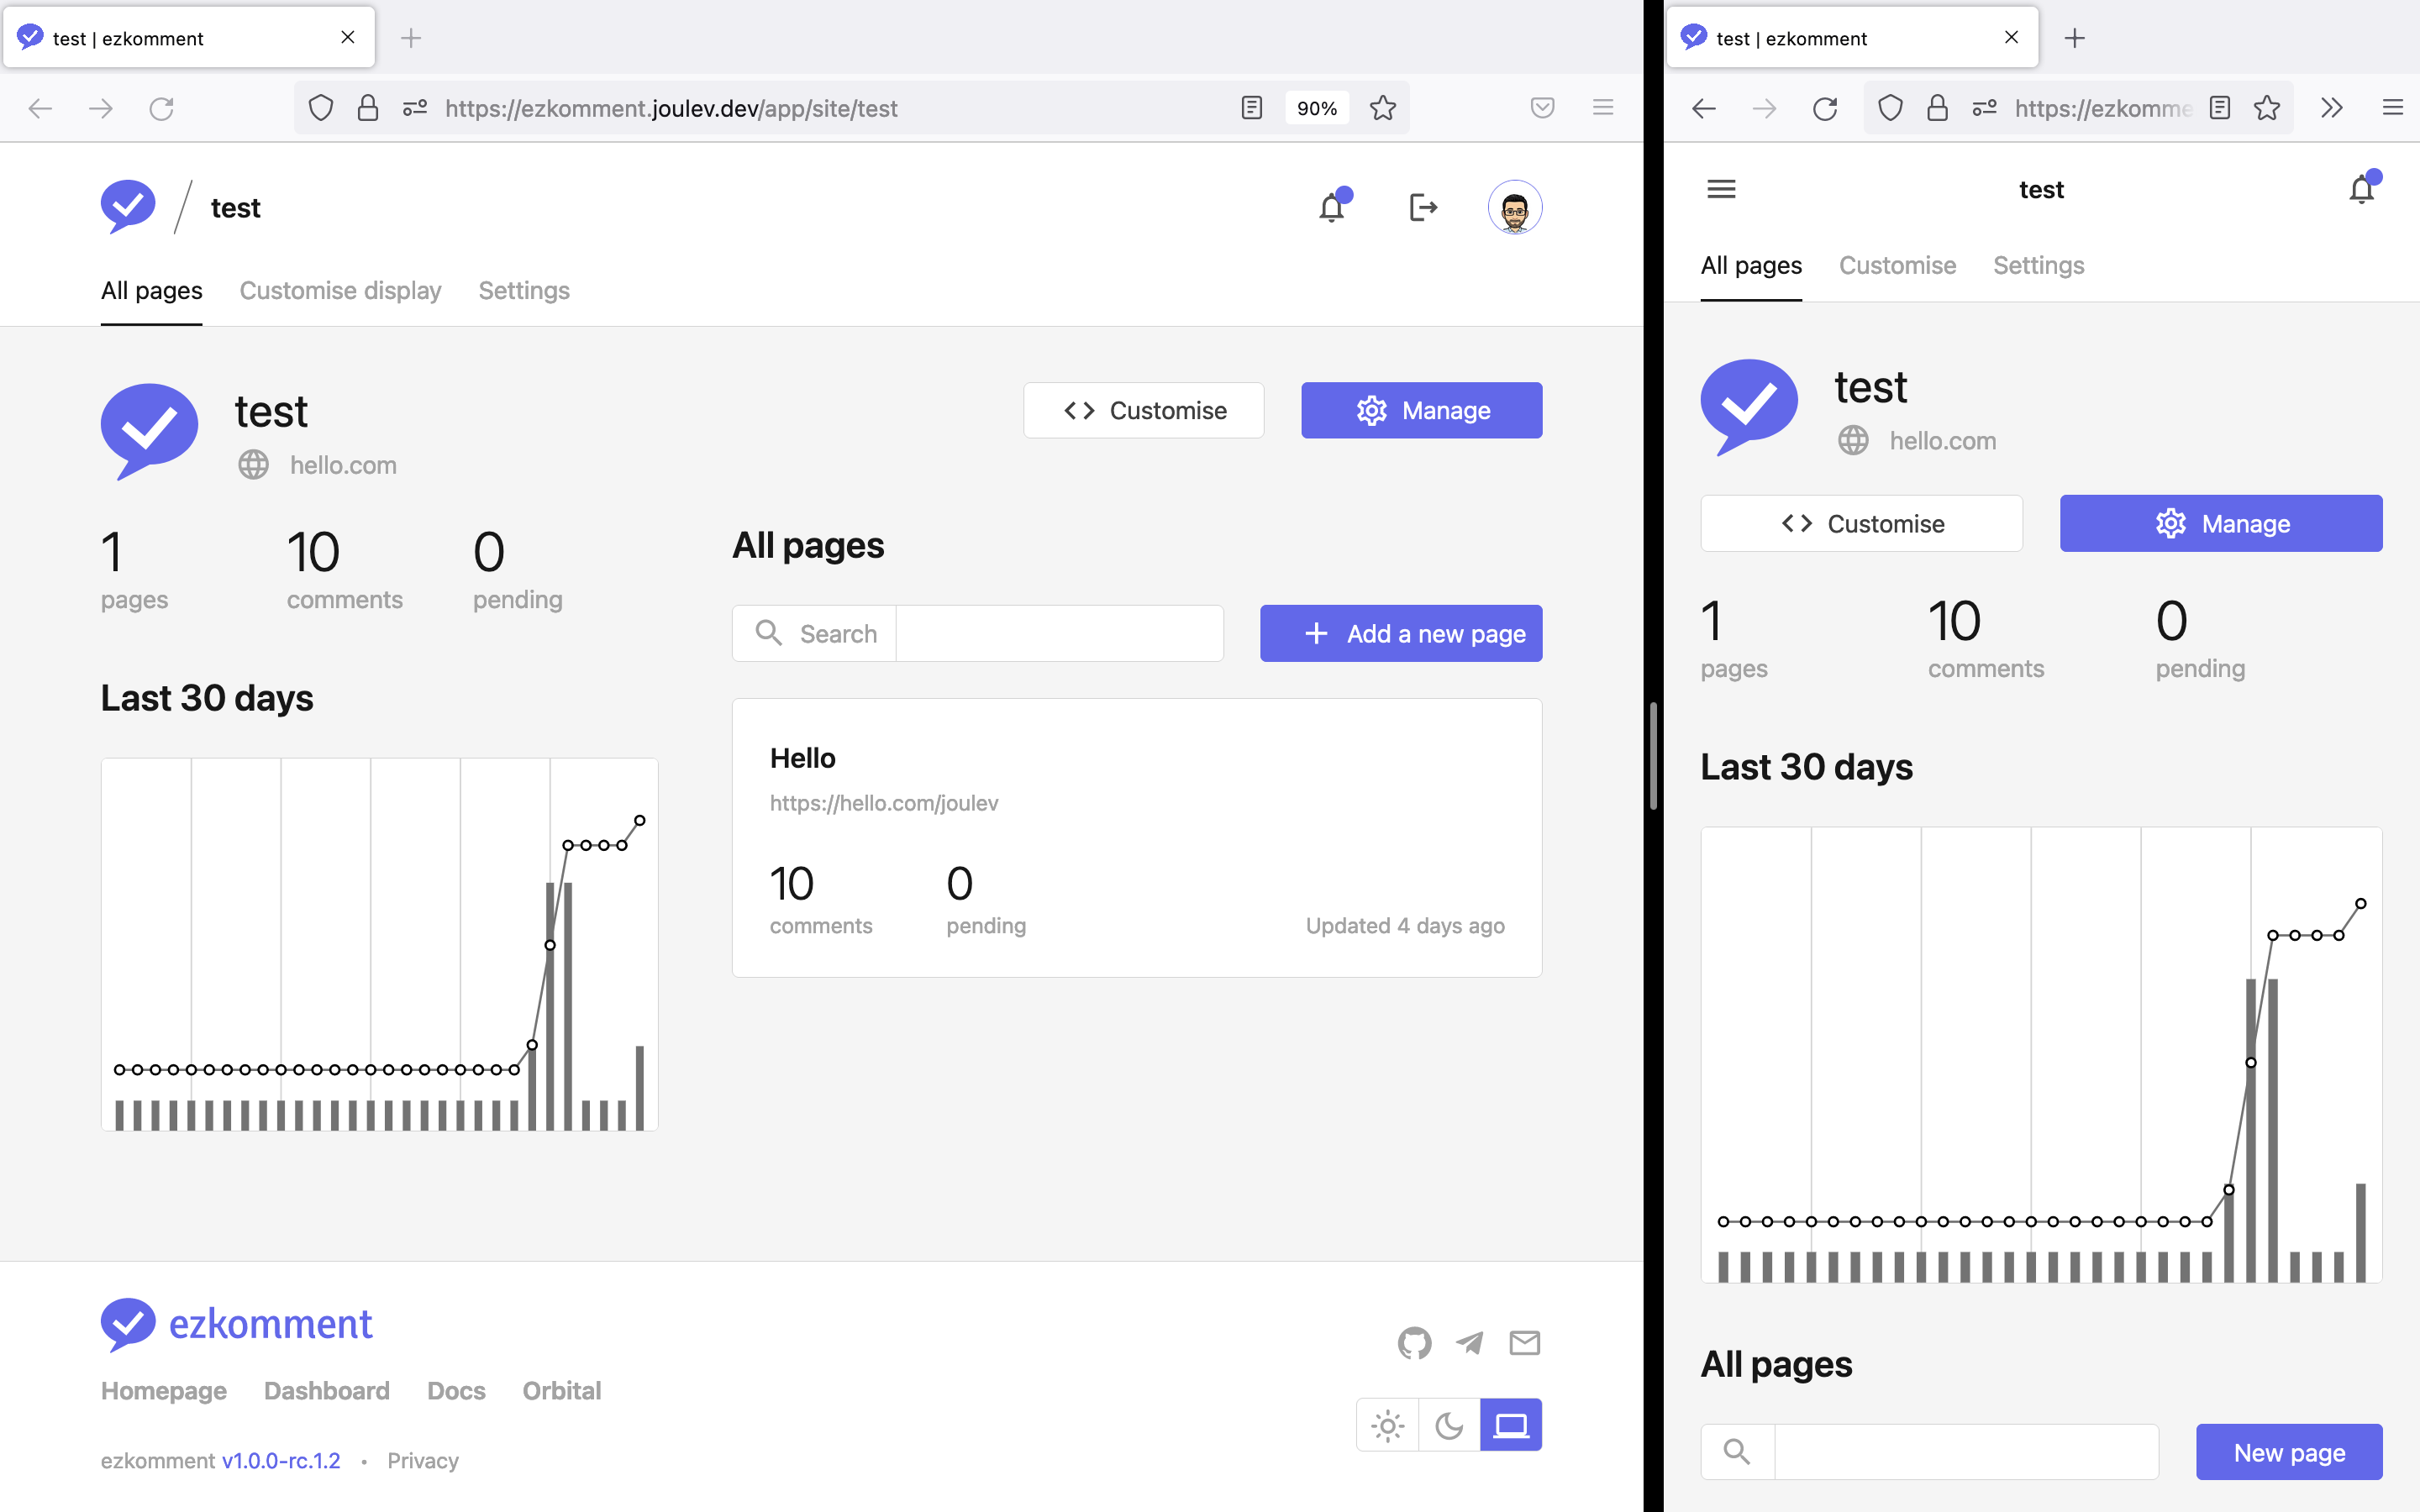The image size is (2420, 1512).
Task: Click the share/export icon in header
Action: 1423,207
